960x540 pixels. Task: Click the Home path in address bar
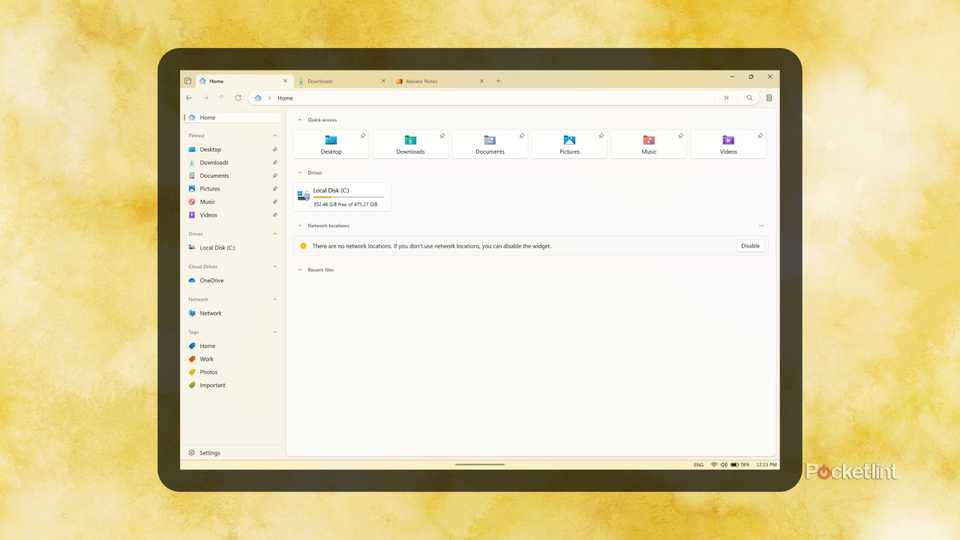pos(285,98)
